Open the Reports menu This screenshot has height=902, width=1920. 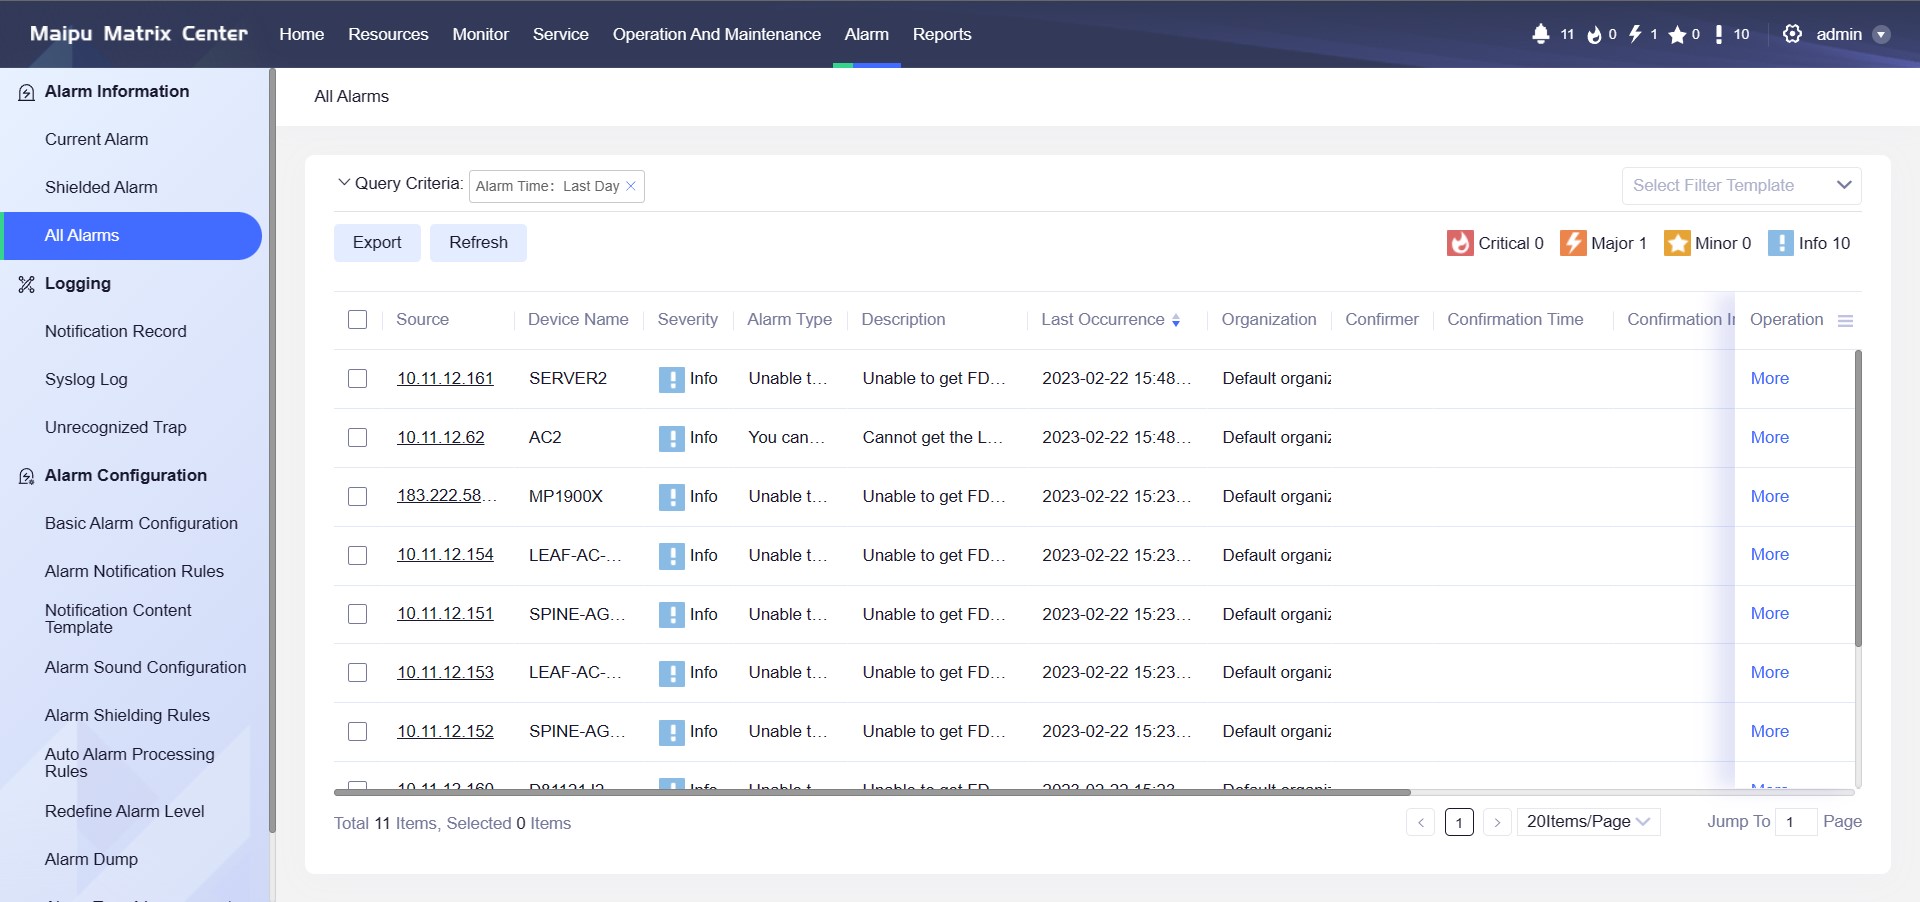[x=942, y=34]
